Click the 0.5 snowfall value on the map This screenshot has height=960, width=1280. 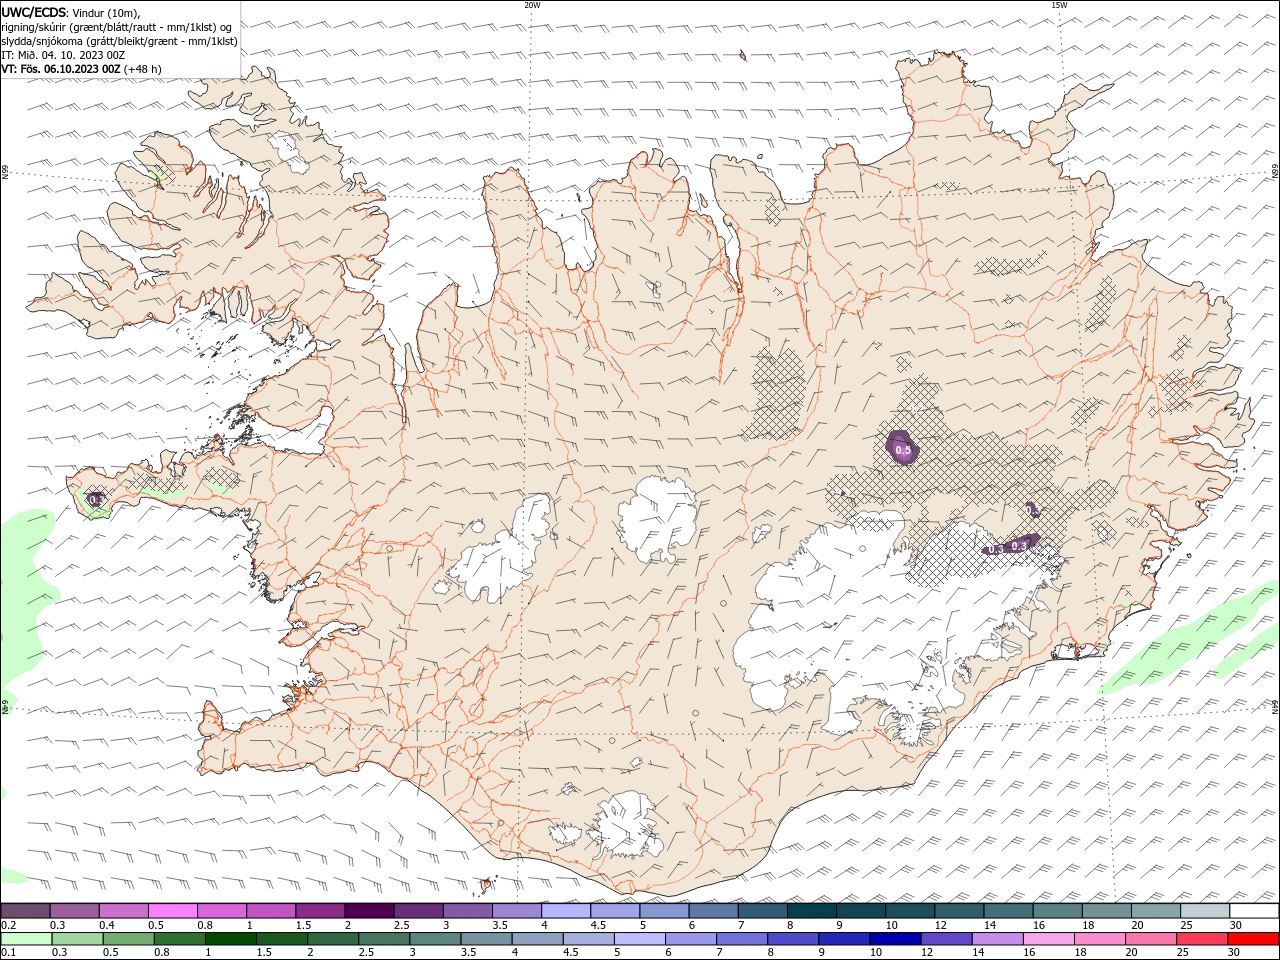coord(903,451)
